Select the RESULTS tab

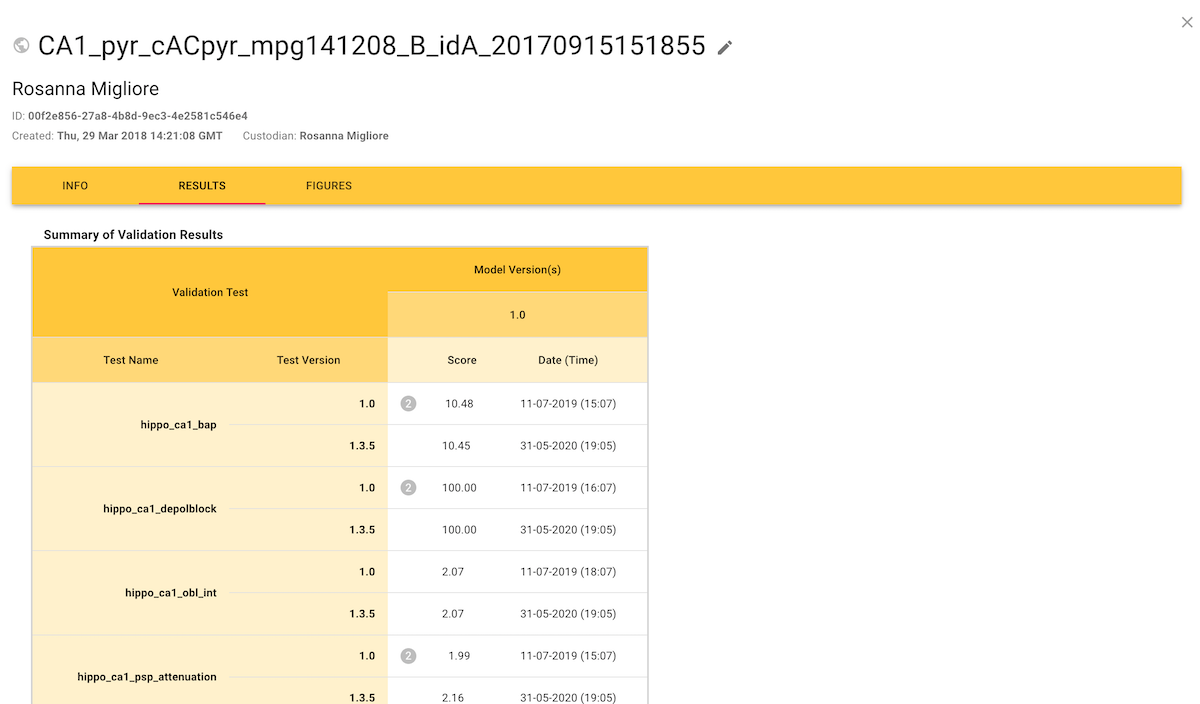[x=202, y=186]
